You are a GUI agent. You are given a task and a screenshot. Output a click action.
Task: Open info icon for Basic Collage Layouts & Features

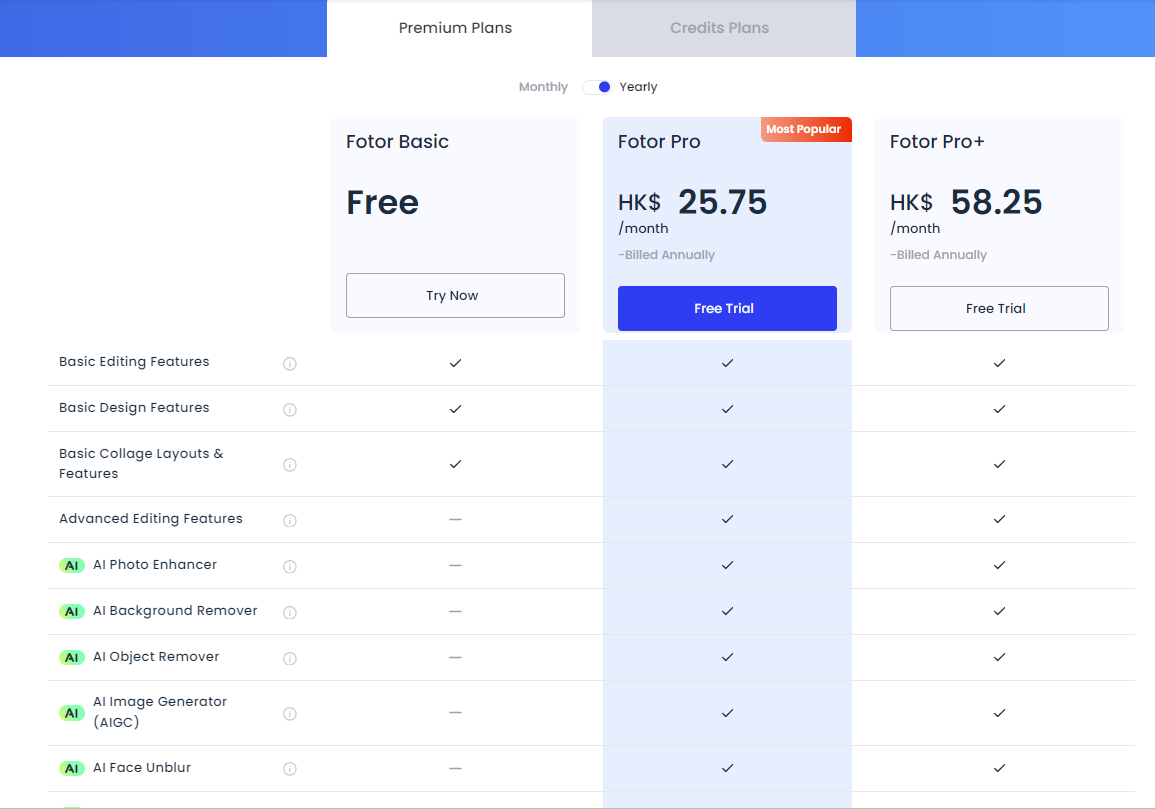(289, 465)
